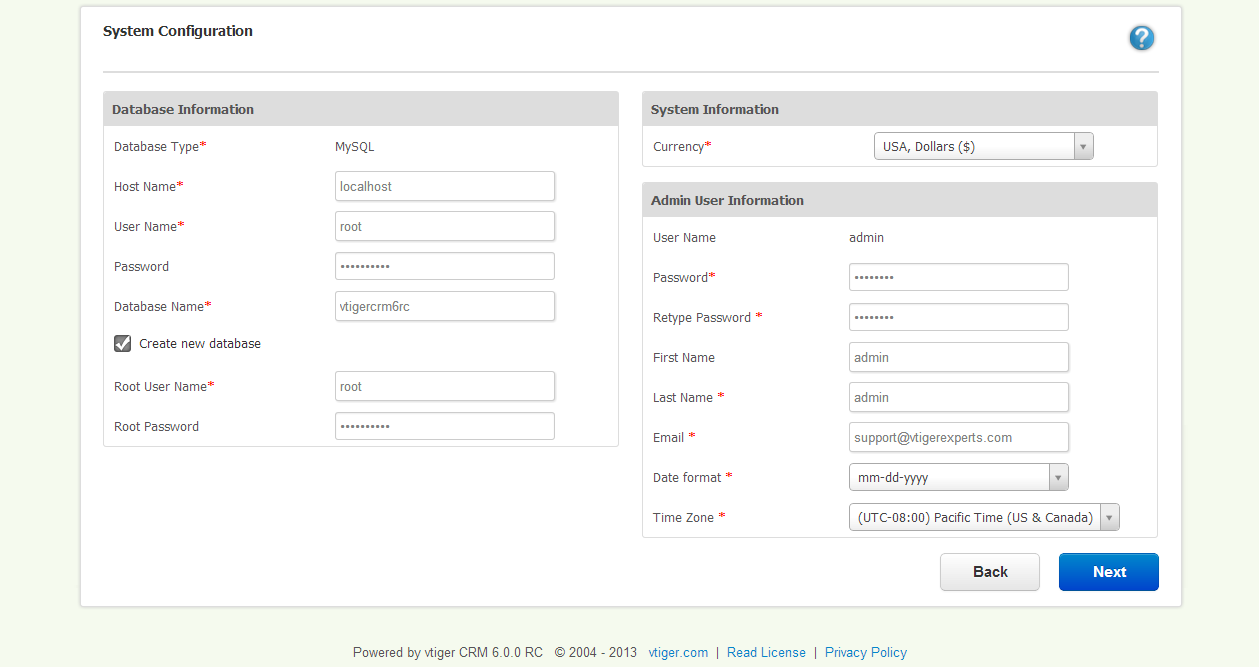
Task: Toggle the Create new database checkbox
Action: pyautogui.click(x=123, y=343)
